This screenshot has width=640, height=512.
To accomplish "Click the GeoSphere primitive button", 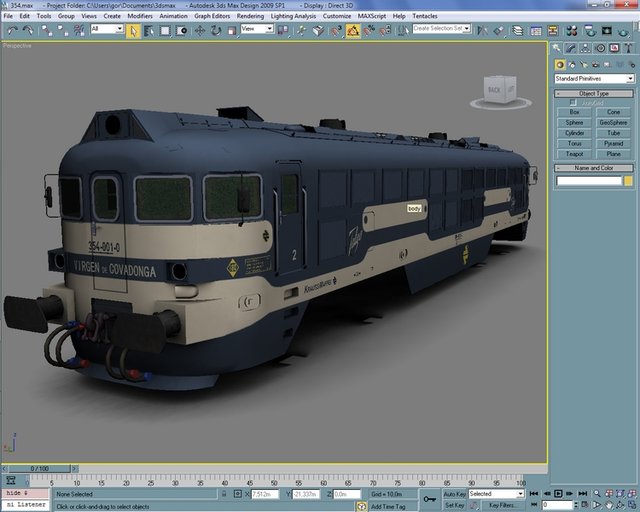I will pos(613,122).
